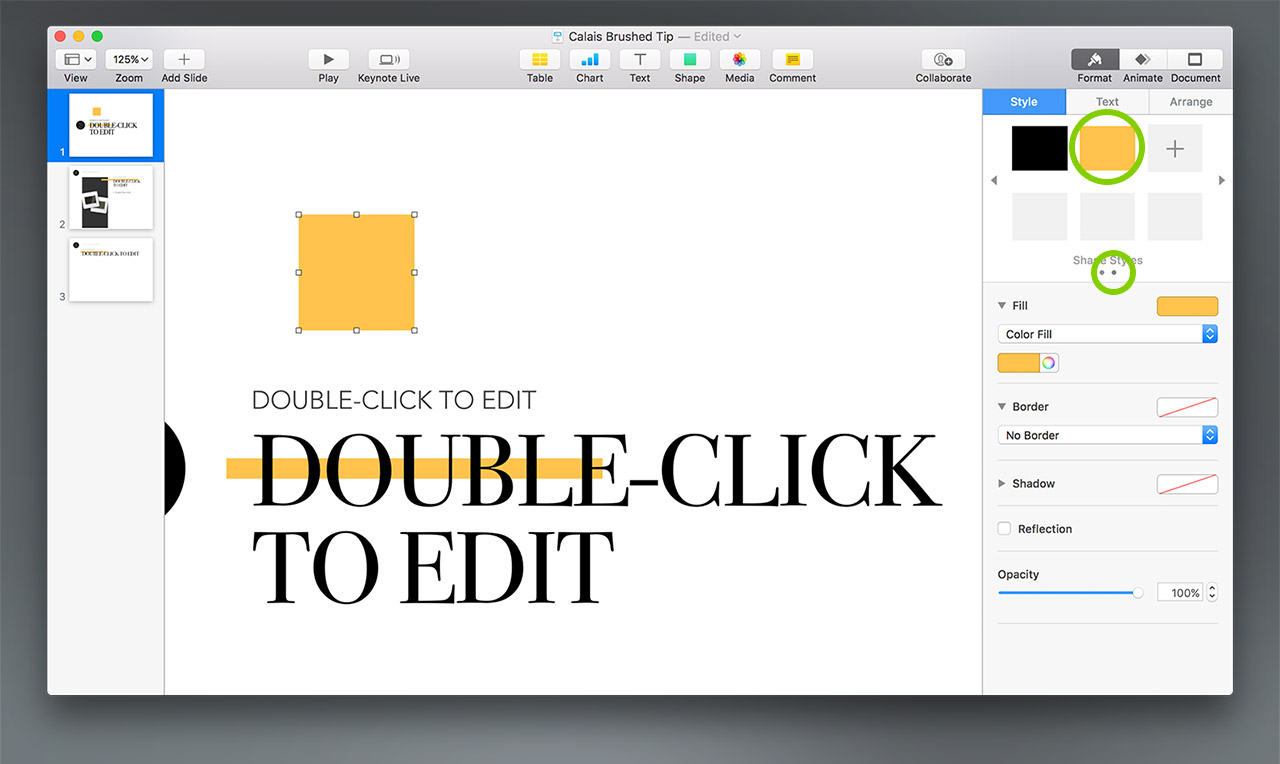Image resolution: width=1280 pixels, height=764 pixels.
Task: Add a Comment sticky note
Action: click(x=793, y=60)
